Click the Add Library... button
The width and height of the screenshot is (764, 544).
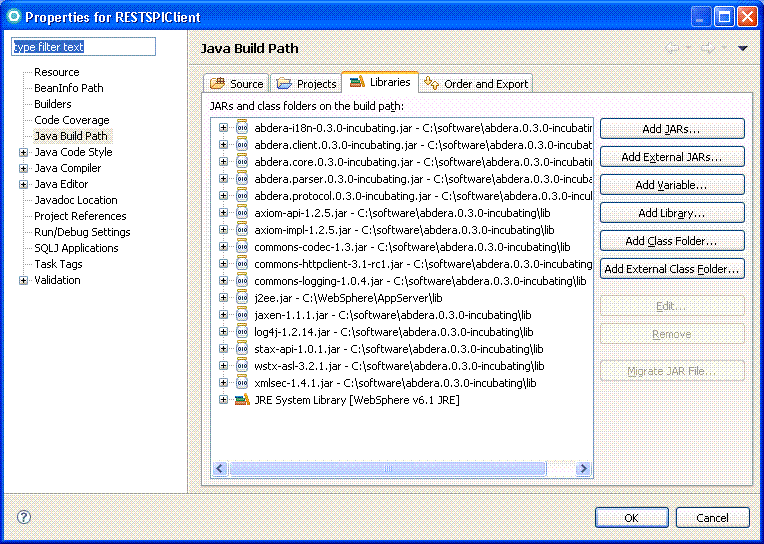(x=672, y=213)
